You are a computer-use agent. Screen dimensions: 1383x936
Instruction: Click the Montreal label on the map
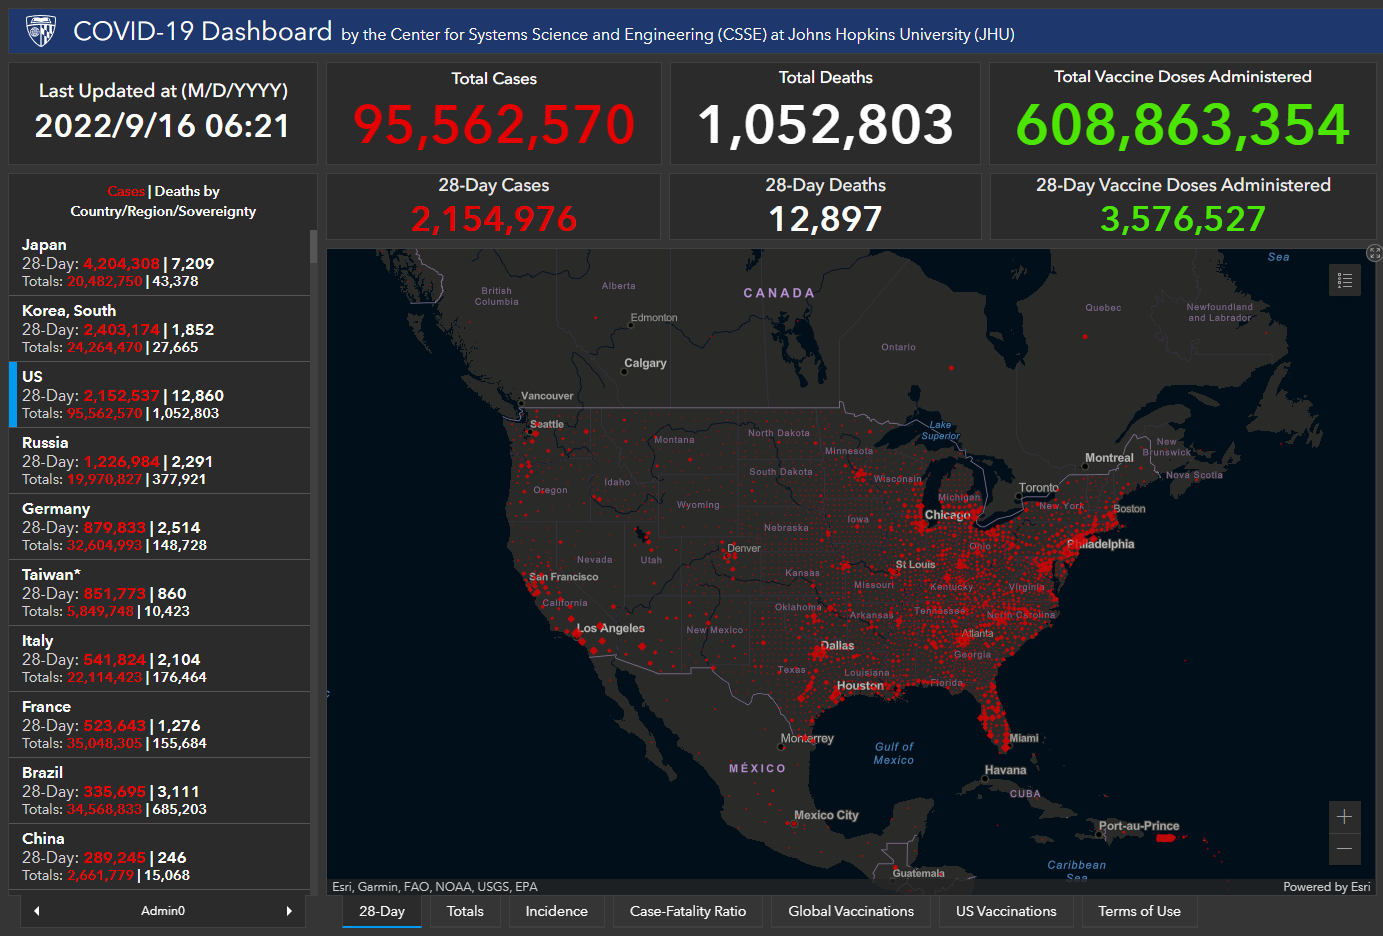[1109, 458]
